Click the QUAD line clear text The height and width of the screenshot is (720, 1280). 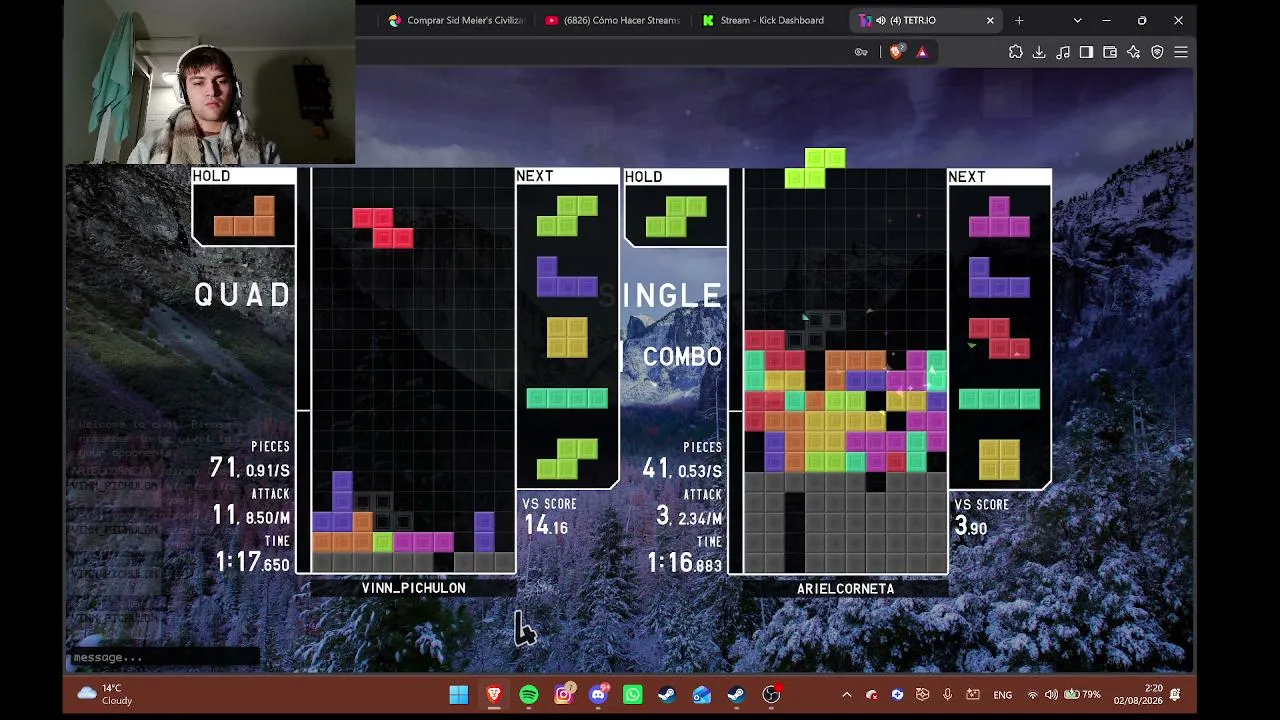[x=242, y=294]
